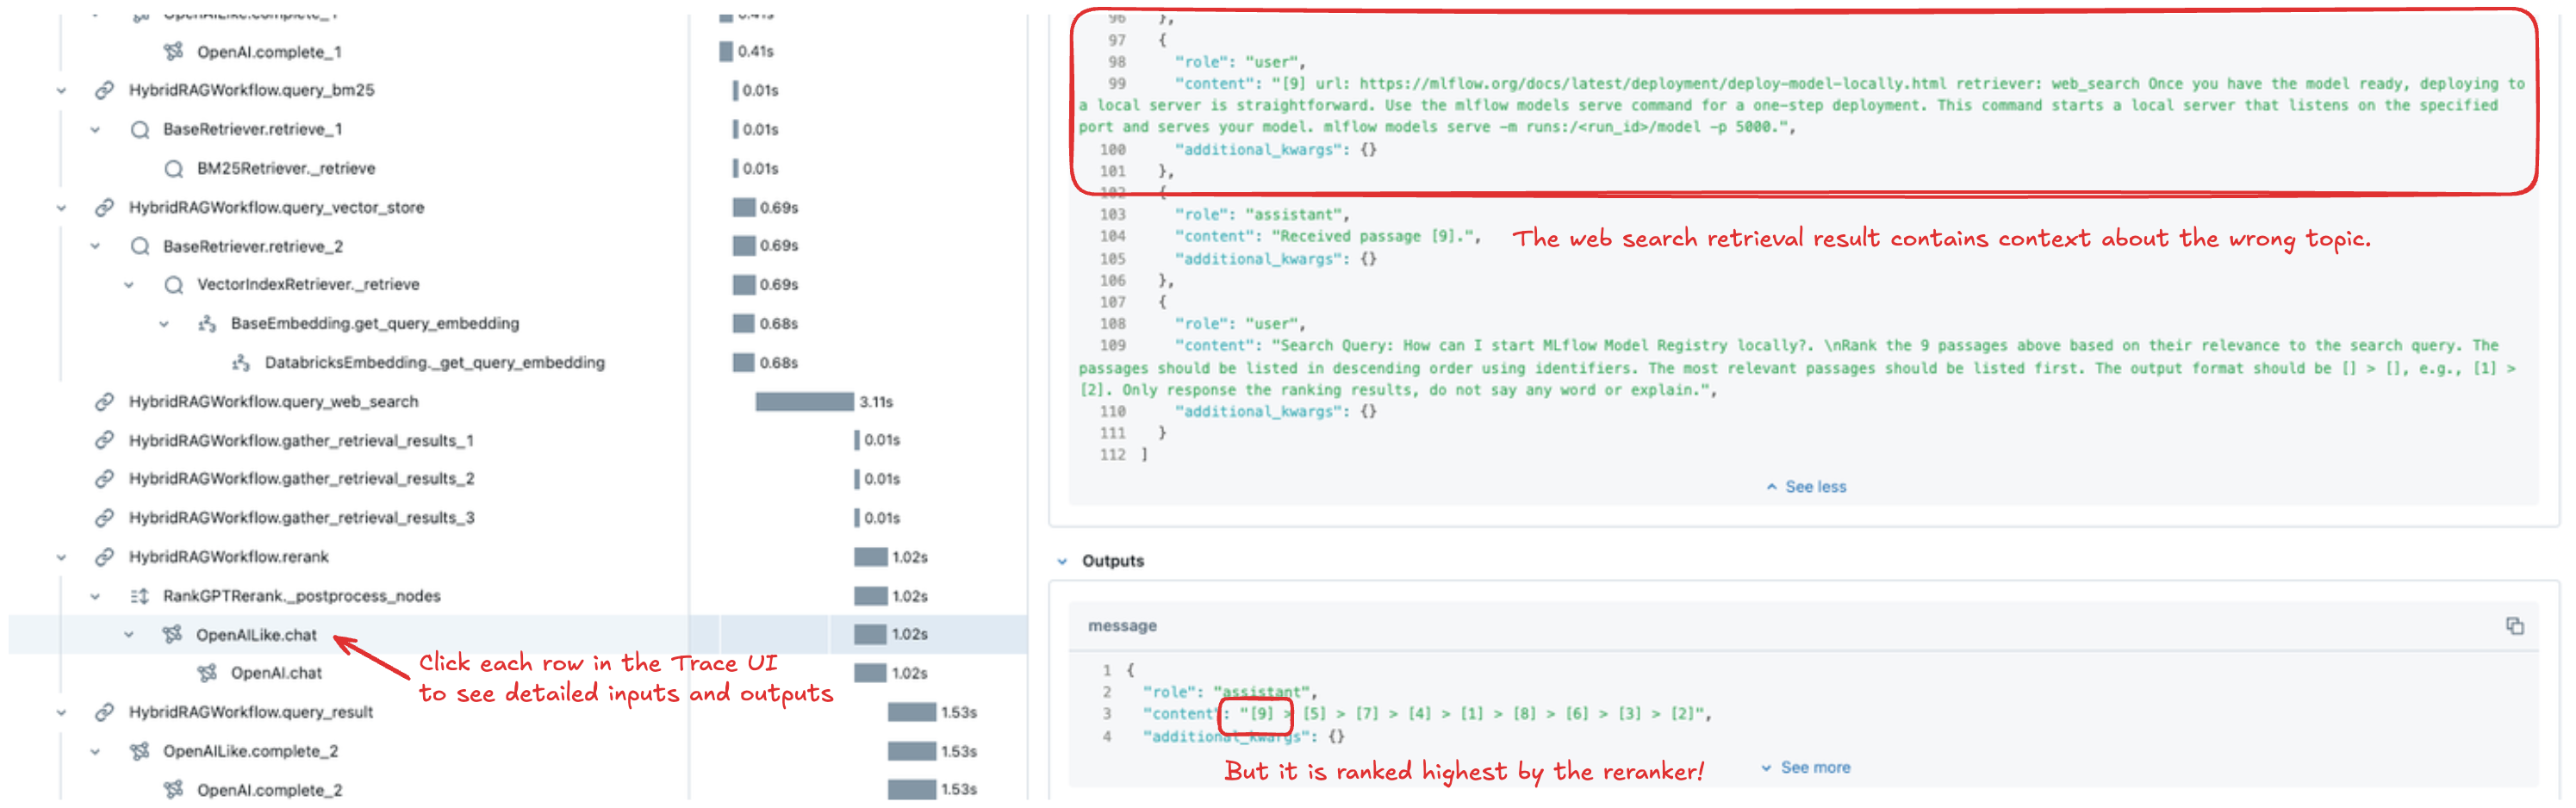The width and height of the screenshot is (2576, 808).
Task: Click the 1.53s query_result duration bar
Action: coord(911,713)
